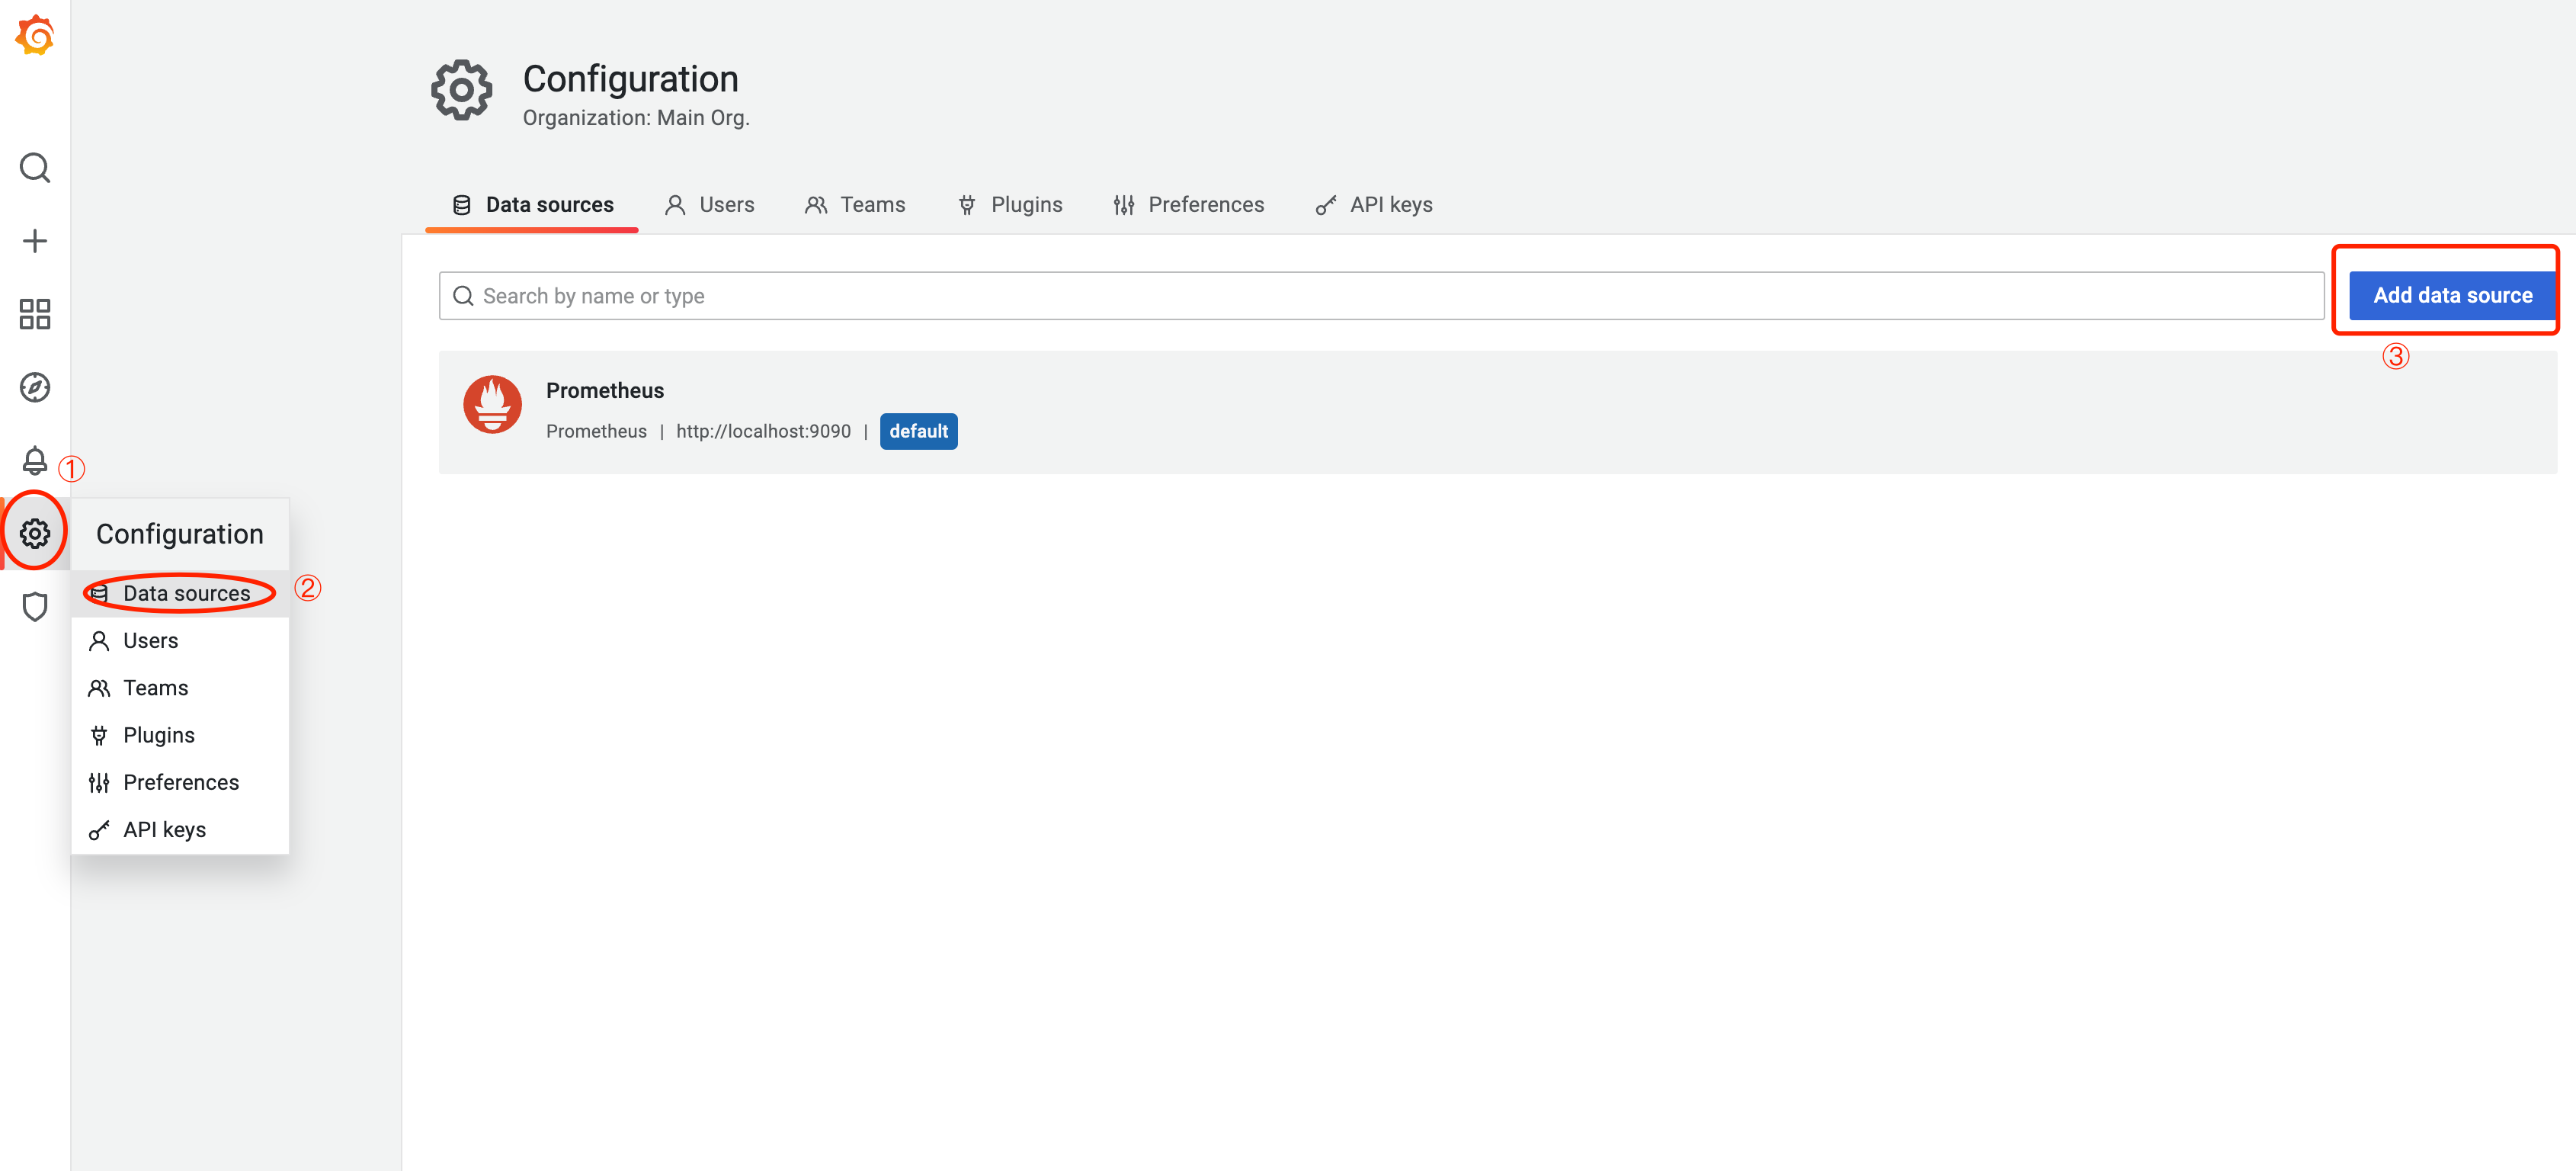Click the Configuration gear sidebar icon
The height and width of the screenshot is (1171, 2576).
tap(35, 533)
